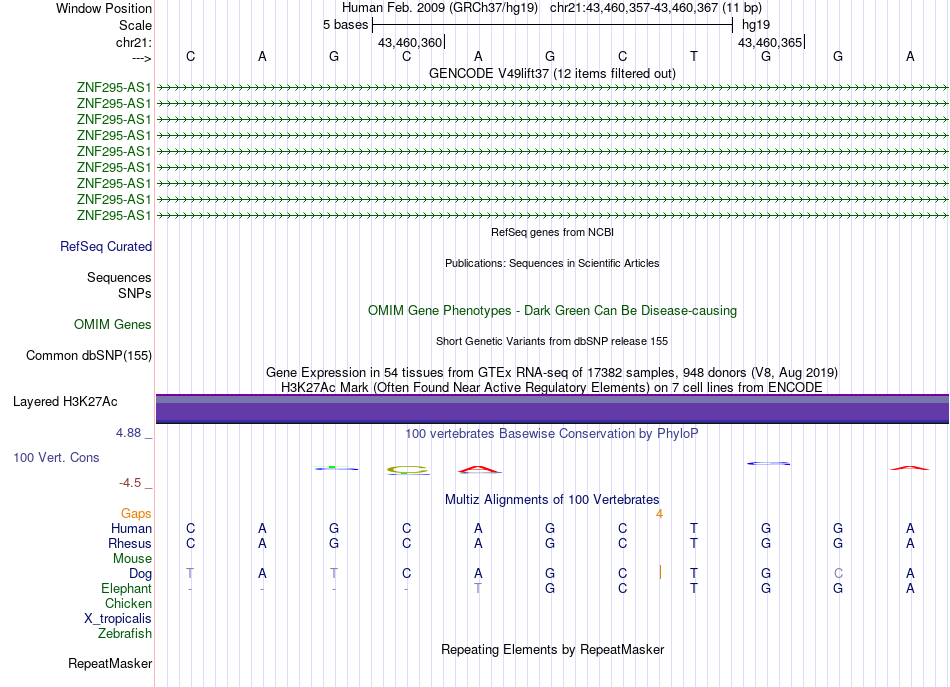Click the '5 bases' scale bar label

[345, 25]
